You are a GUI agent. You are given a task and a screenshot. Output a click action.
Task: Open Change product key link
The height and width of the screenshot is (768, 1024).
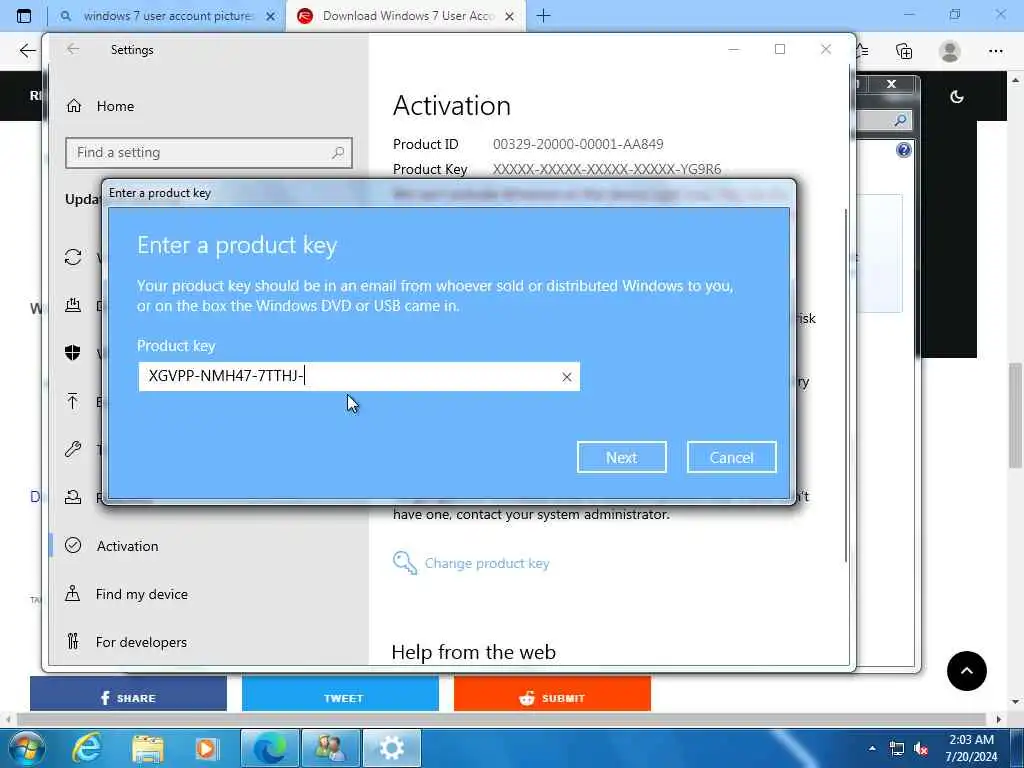coord(487,563)
